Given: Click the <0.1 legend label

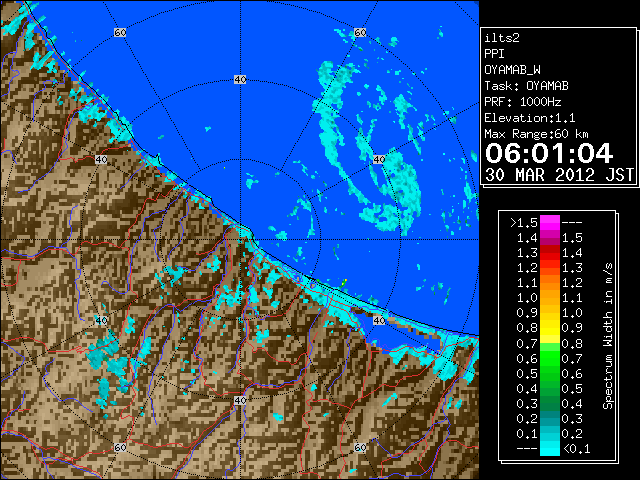Looking at the screenshot, I should point(577,449).
